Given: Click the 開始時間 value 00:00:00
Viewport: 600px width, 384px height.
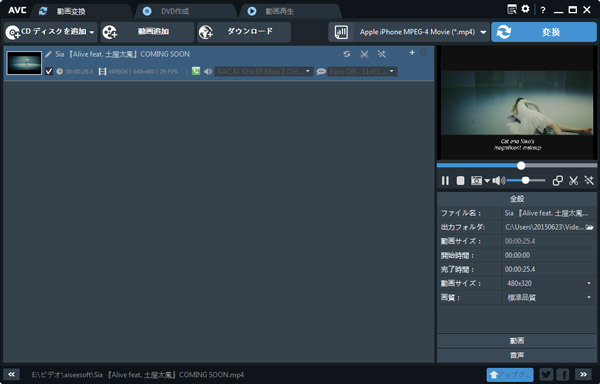Looking at the screenshot, I should pyautogui.click(x=517, y=255).
